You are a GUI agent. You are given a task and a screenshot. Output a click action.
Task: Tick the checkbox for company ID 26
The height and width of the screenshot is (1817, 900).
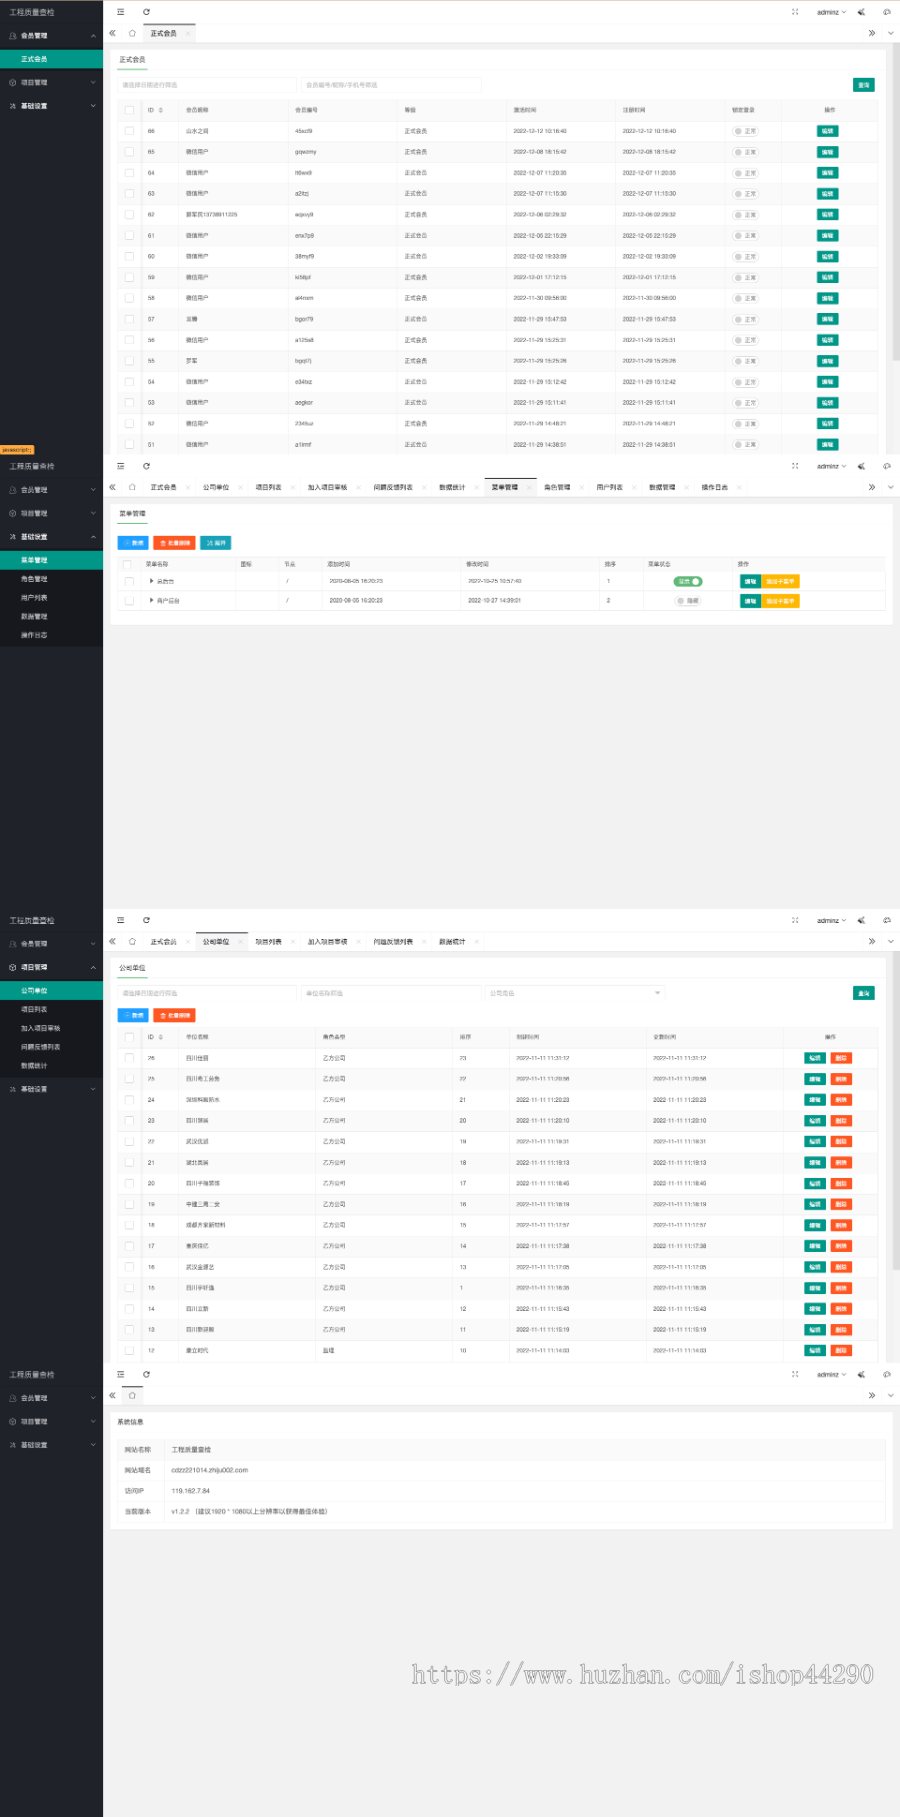129,1058
